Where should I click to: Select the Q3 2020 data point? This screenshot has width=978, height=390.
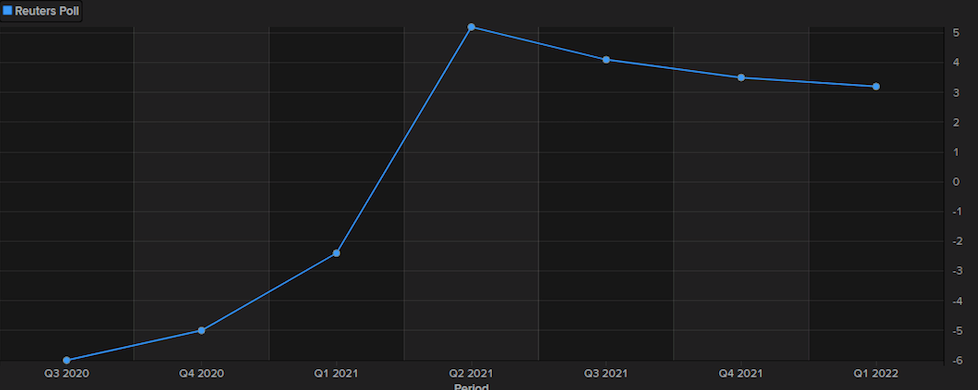pos(67,360)
